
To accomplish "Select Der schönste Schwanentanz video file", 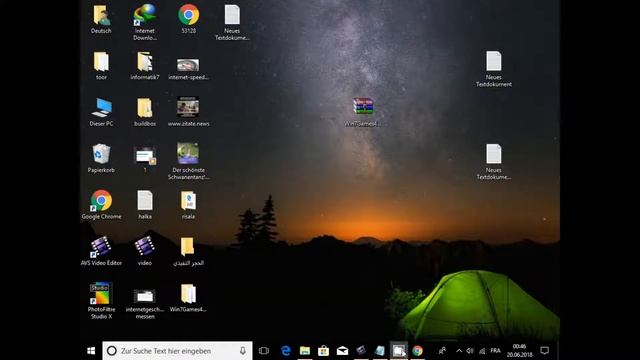I will click(188, 153).
